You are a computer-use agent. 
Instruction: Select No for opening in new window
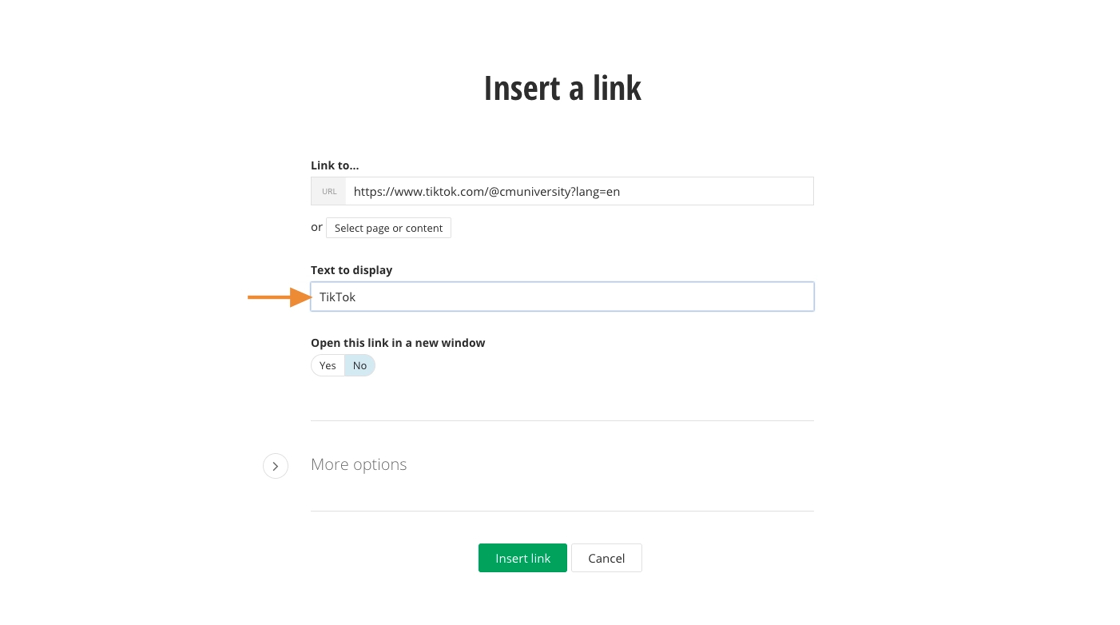click(360, 366)
